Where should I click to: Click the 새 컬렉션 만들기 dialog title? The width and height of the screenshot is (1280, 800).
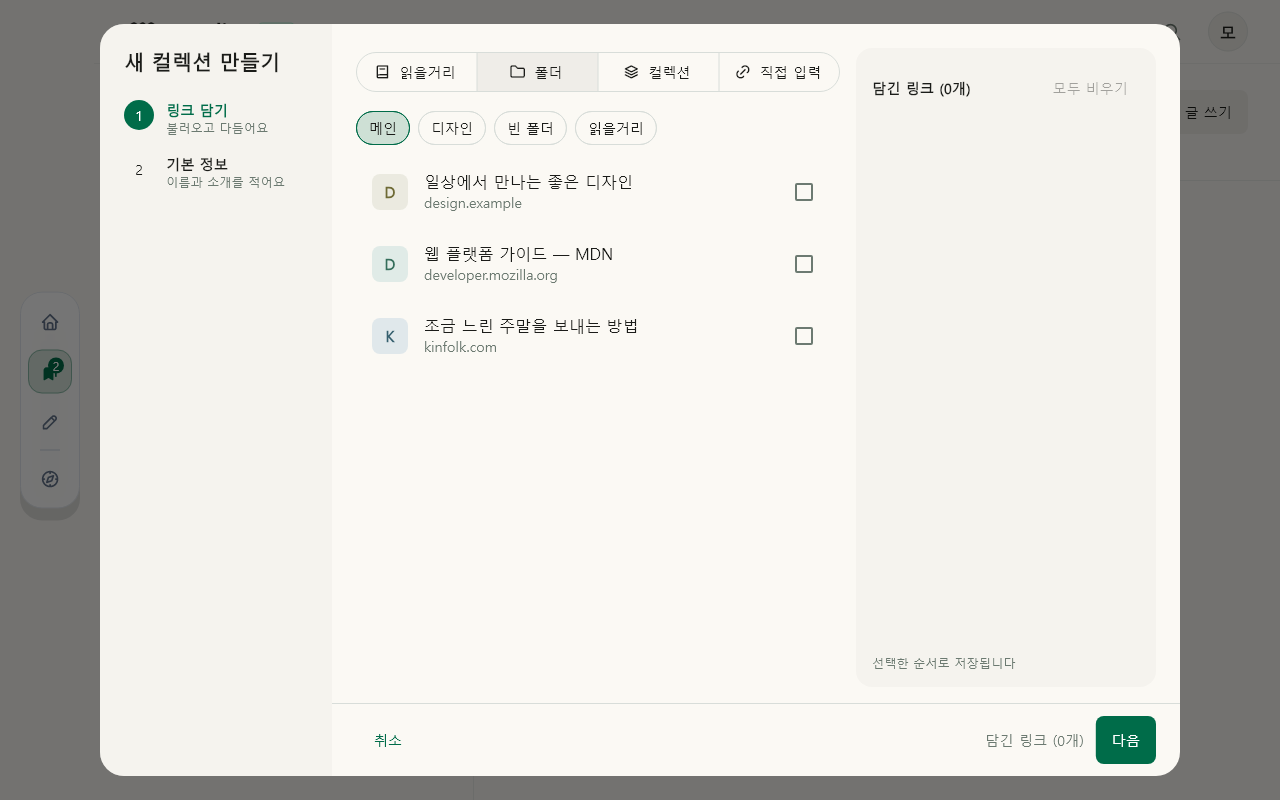tap(202, 62)
